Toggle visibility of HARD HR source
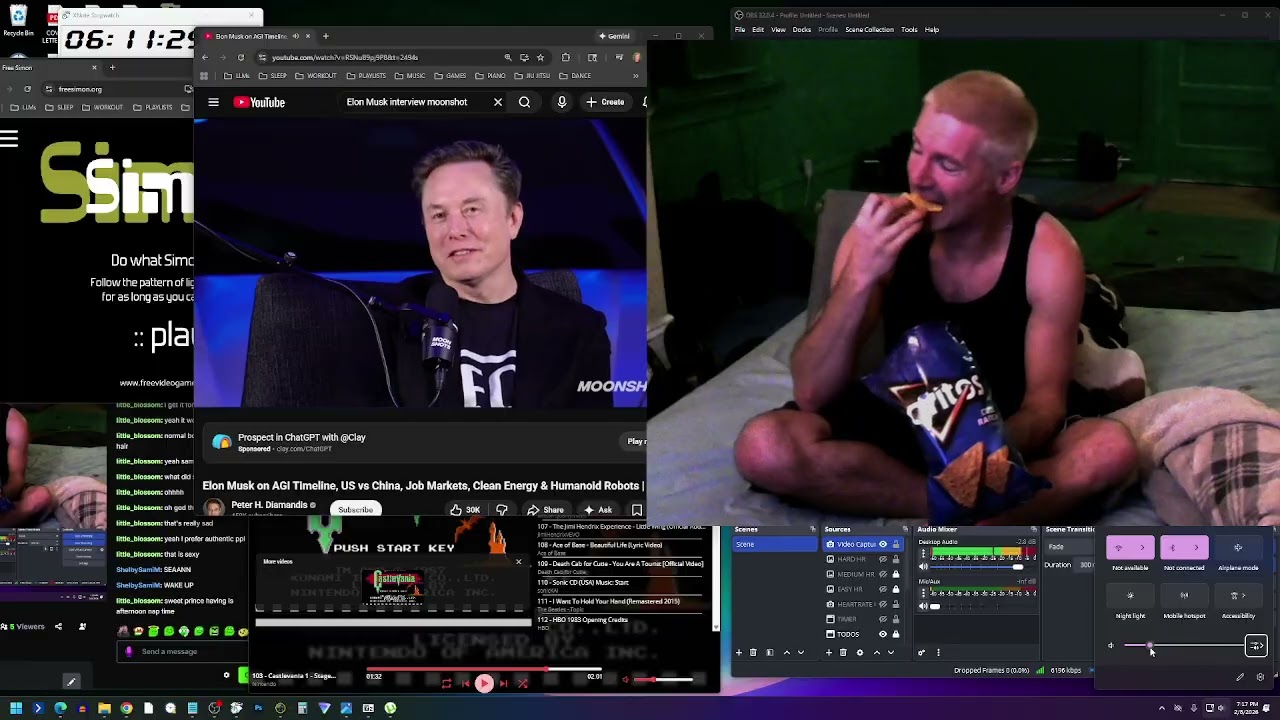The image size is (1280, 720). point(882,559)
